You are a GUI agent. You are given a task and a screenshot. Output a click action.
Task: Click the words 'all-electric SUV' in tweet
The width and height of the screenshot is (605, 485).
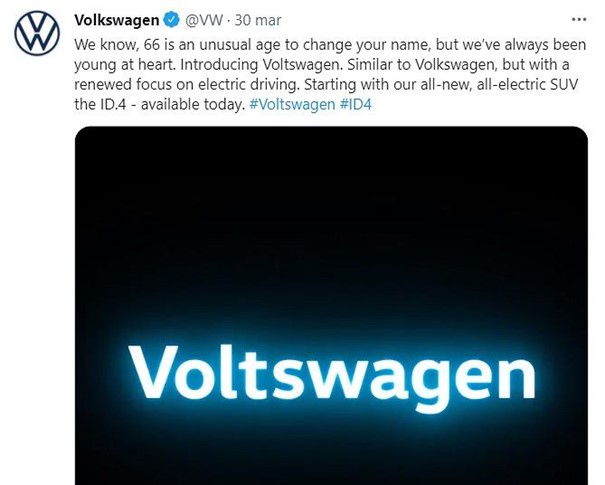[527, 84]
